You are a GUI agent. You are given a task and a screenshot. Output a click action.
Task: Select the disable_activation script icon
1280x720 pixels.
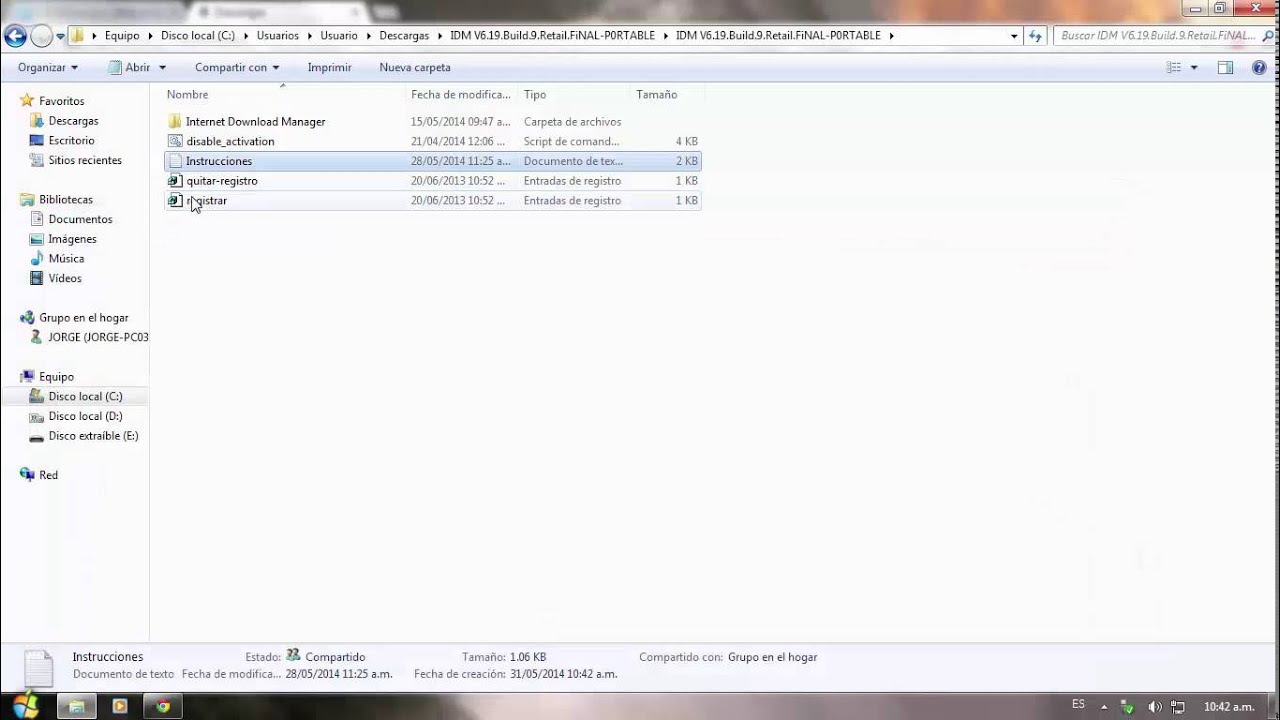175,141
